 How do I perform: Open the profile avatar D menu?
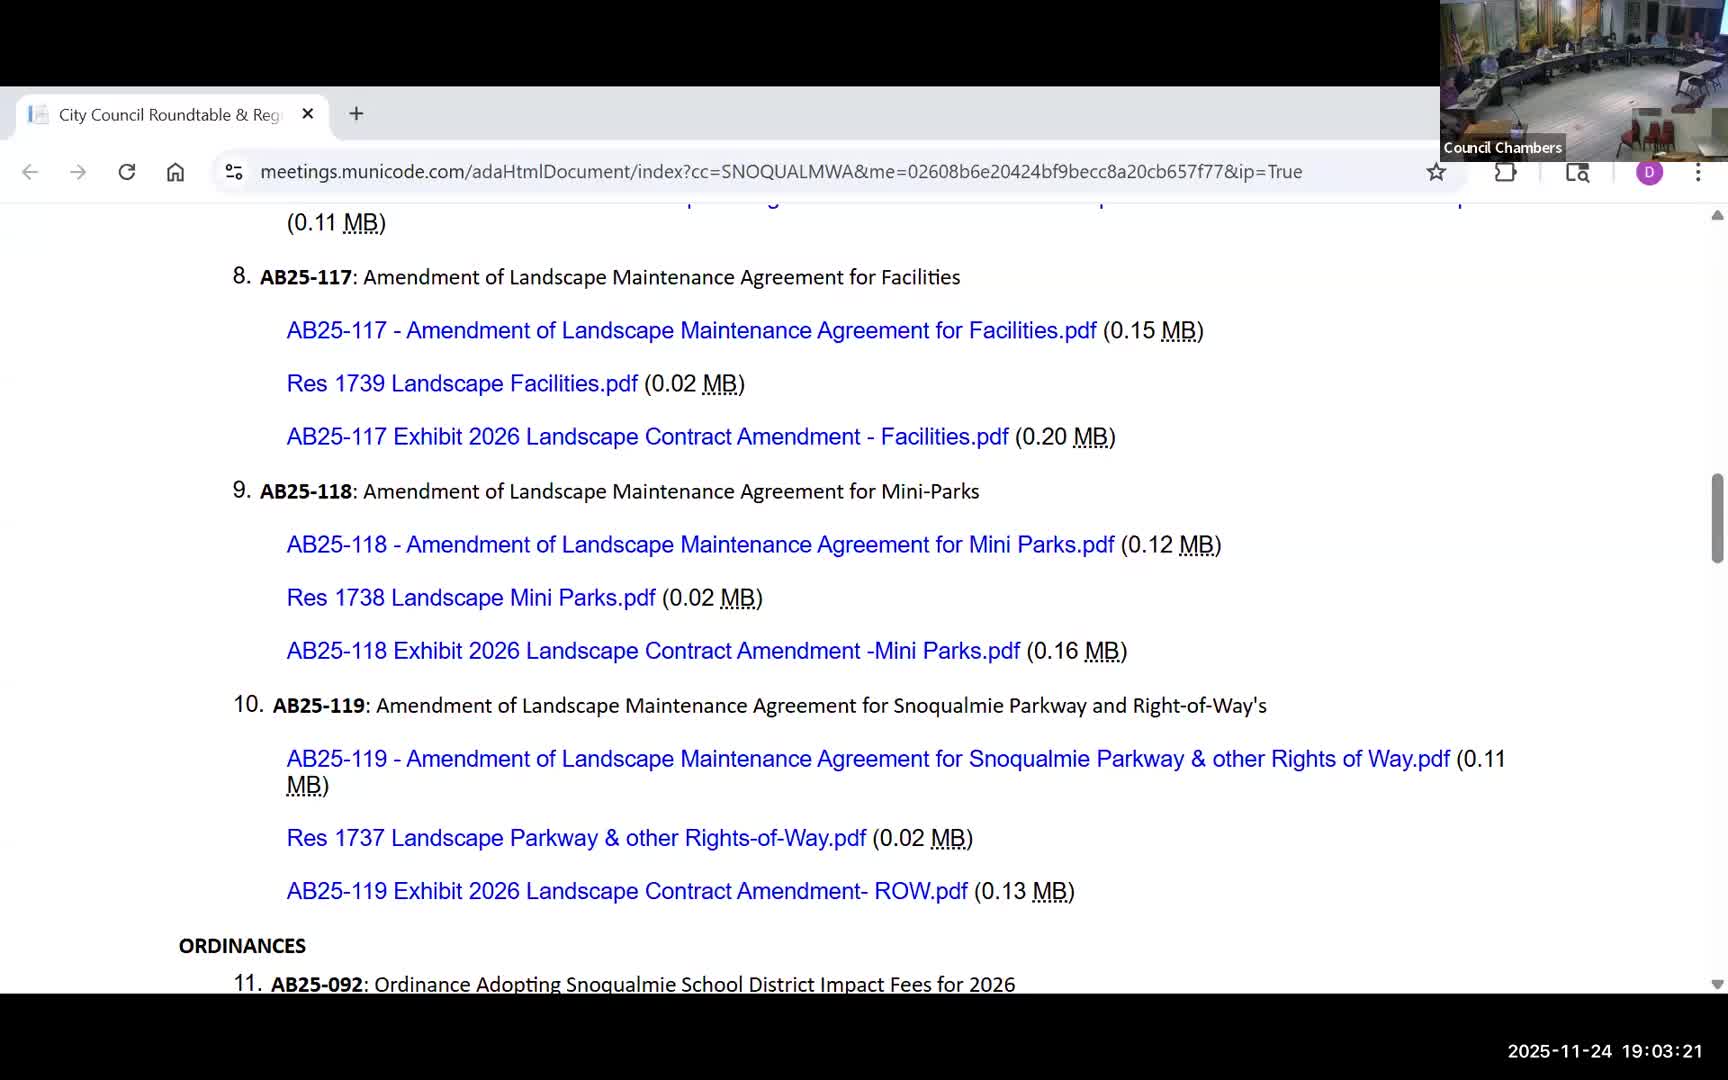tap(1649, 172)
